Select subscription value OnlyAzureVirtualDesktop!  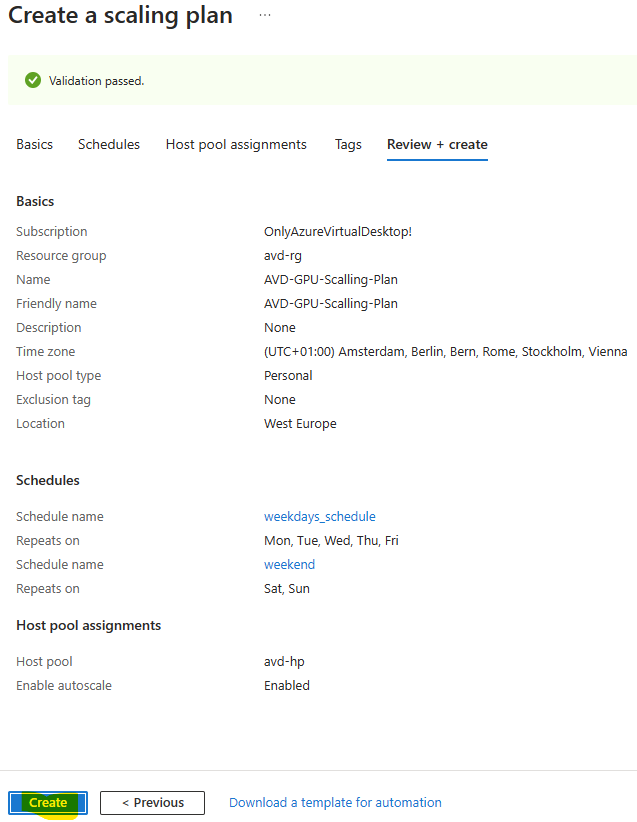pos(338,231)
